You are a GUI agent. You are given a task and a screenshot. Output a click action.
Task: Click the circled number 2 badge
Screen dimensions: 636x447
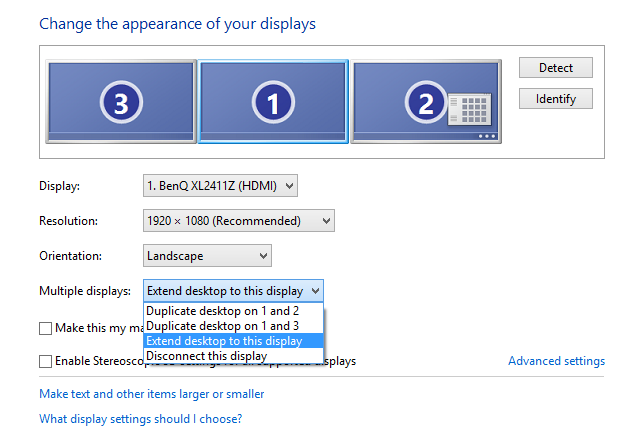point(425,102)
